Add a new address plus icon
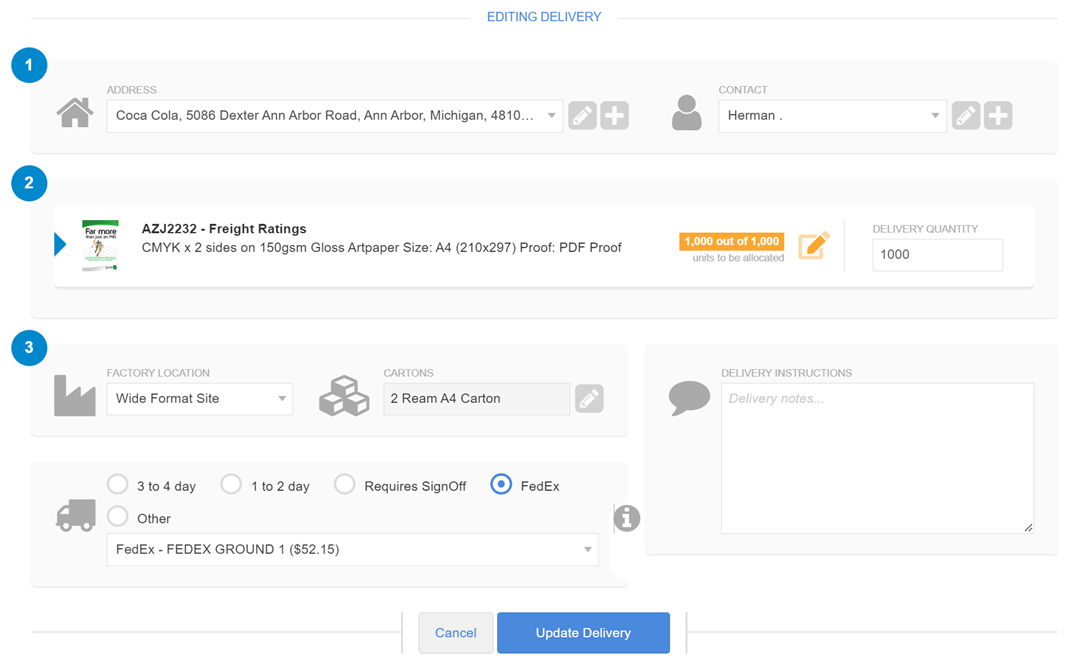Screen dimensions: 1078x666 [615, 115]
